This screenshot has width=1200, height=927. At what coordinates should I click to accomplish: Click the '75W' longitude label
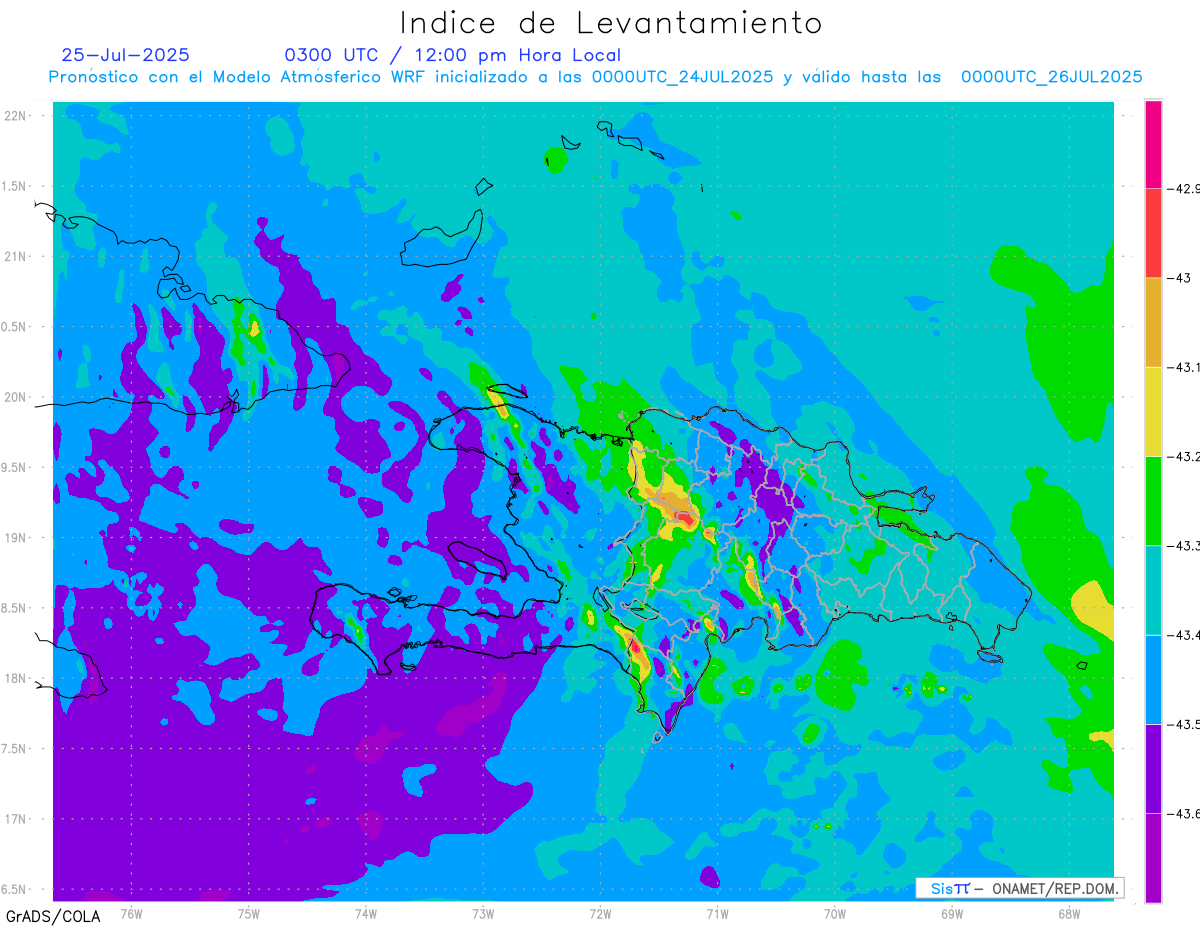(x=249, y=914)
